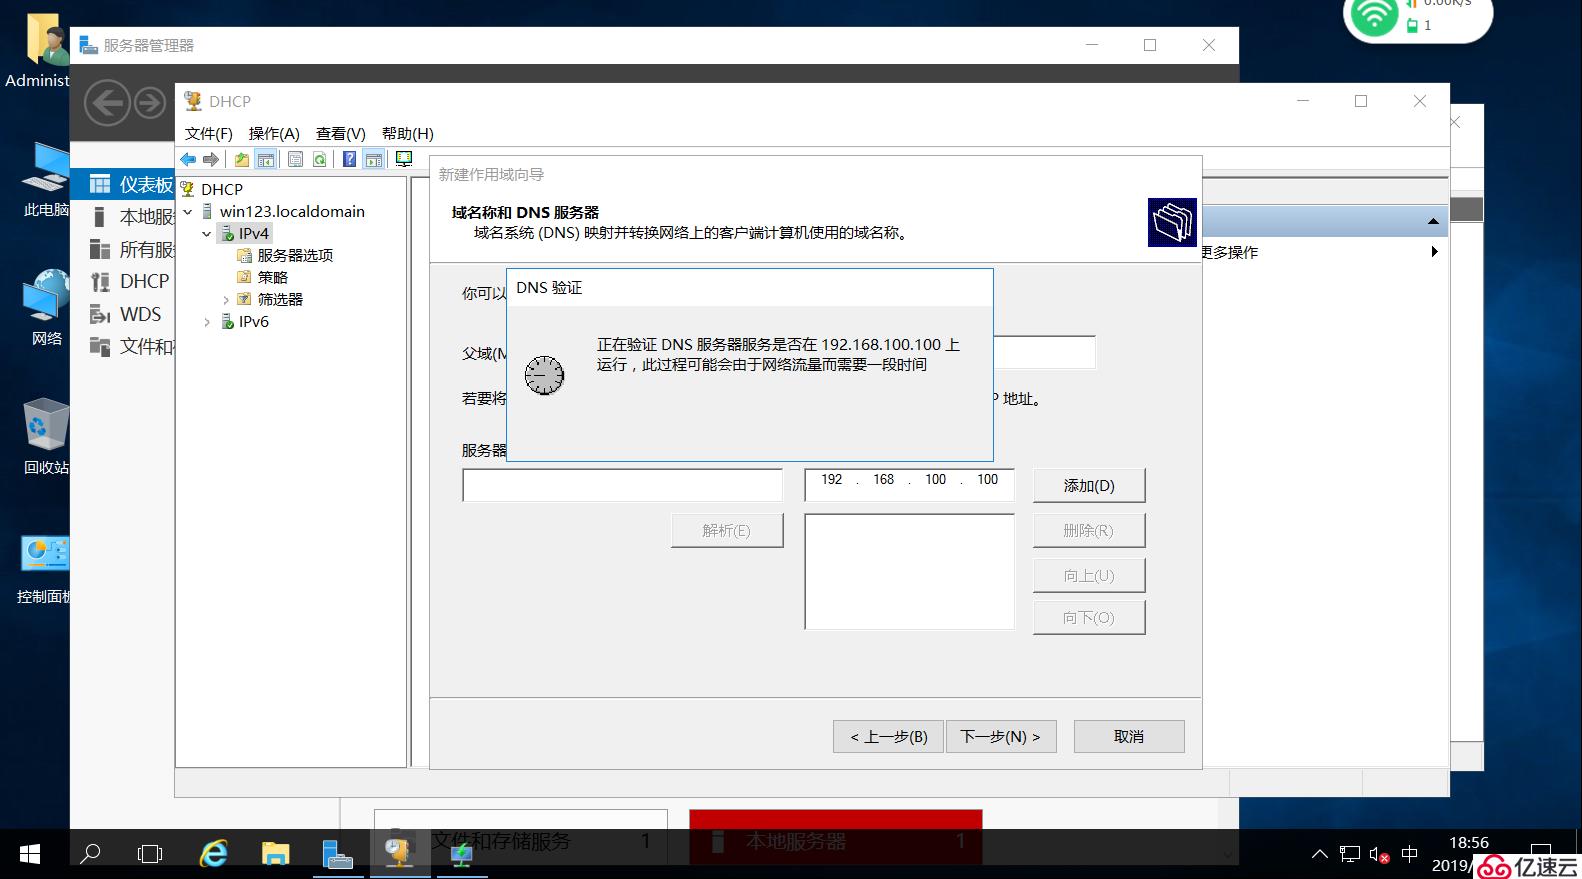Open Task View on the taskbar
Viewport: 1582px width, 879px height.
150,854
